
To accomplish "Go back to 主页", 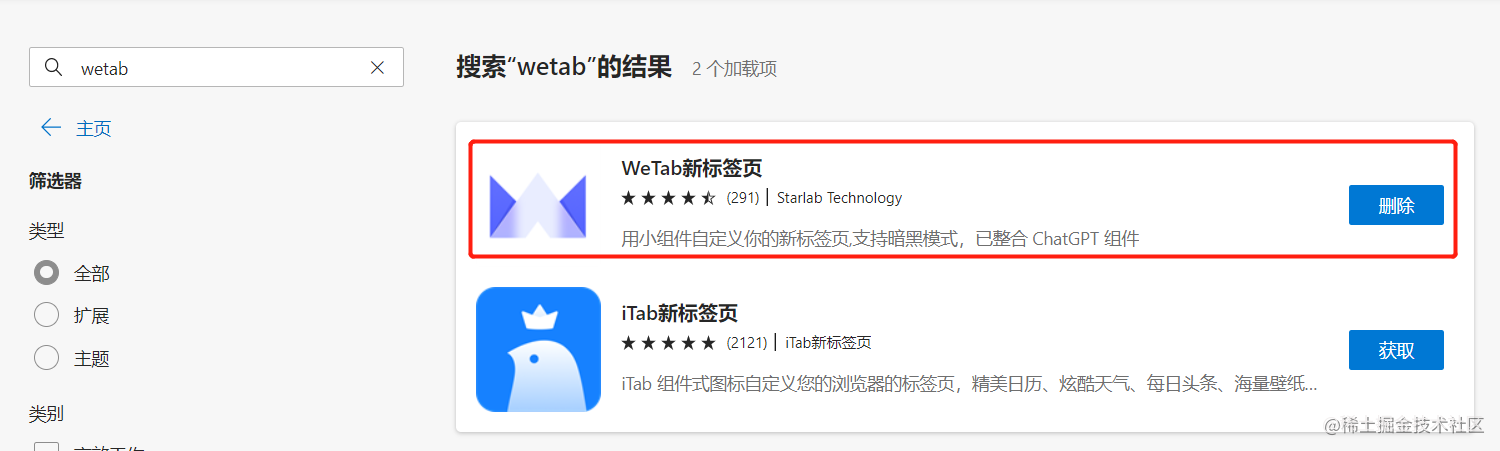I will click(94, 128).
